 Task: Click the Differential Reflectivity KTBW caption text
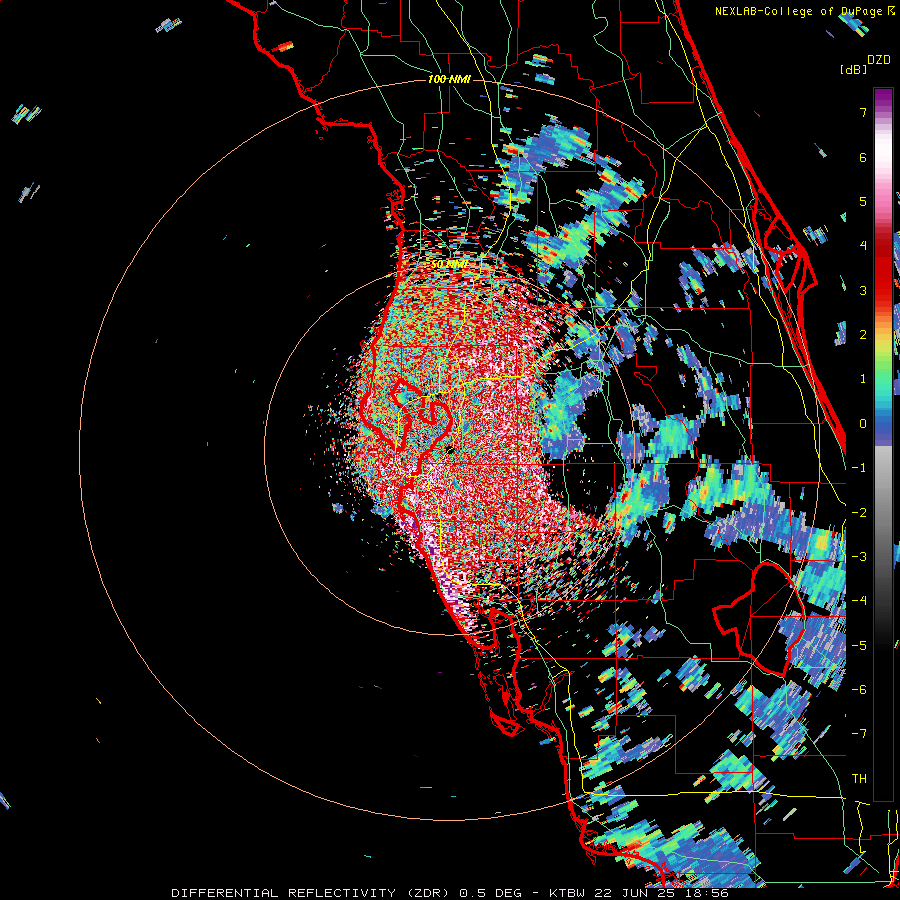(450, 893)
